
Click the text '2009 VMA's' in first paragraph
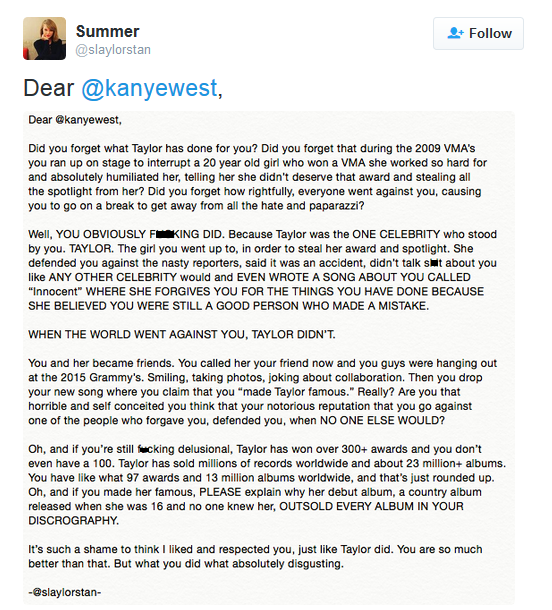click(445, 148)
